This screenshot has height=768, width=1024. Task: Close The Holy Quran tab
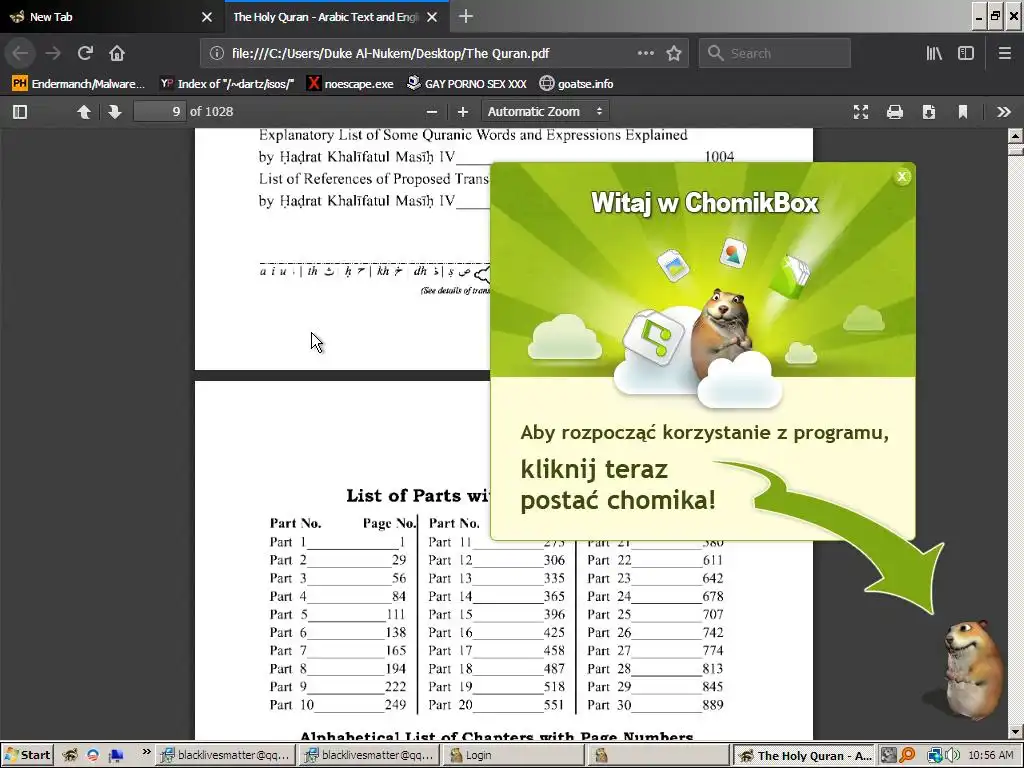point(432,17)
